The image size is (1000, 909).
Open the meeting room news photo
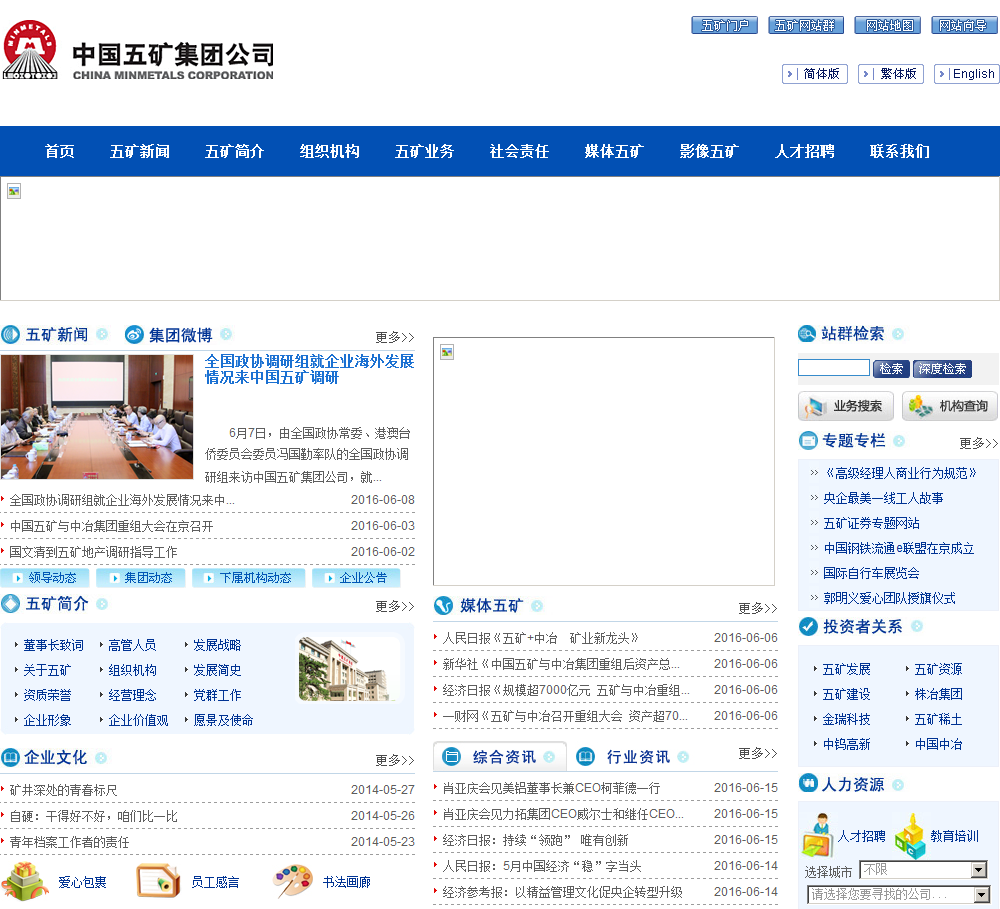pyautogui.click(x=97, y=417)
